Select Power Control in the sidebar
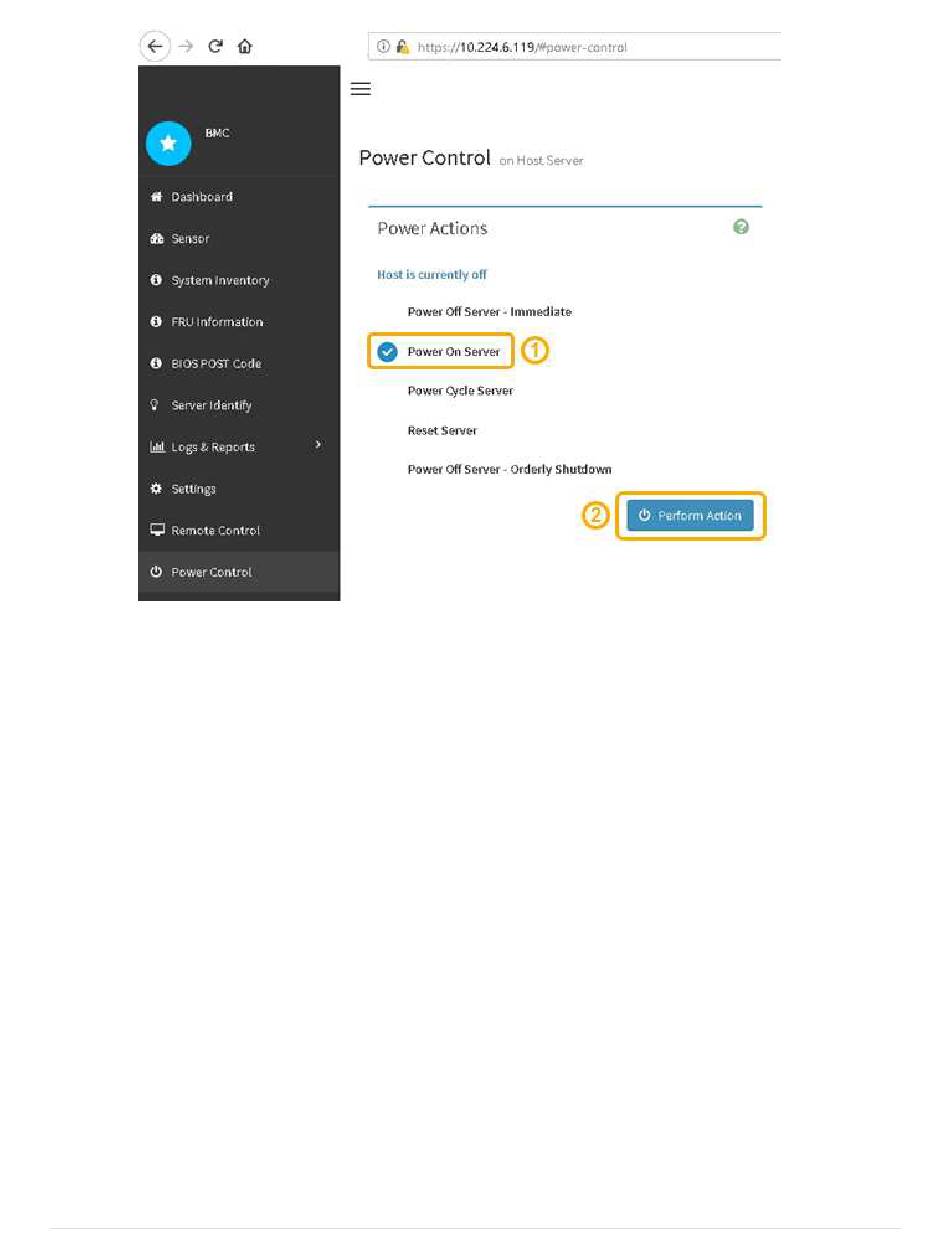This screenshot has width=950, height=1248. (x=239, y=573)
